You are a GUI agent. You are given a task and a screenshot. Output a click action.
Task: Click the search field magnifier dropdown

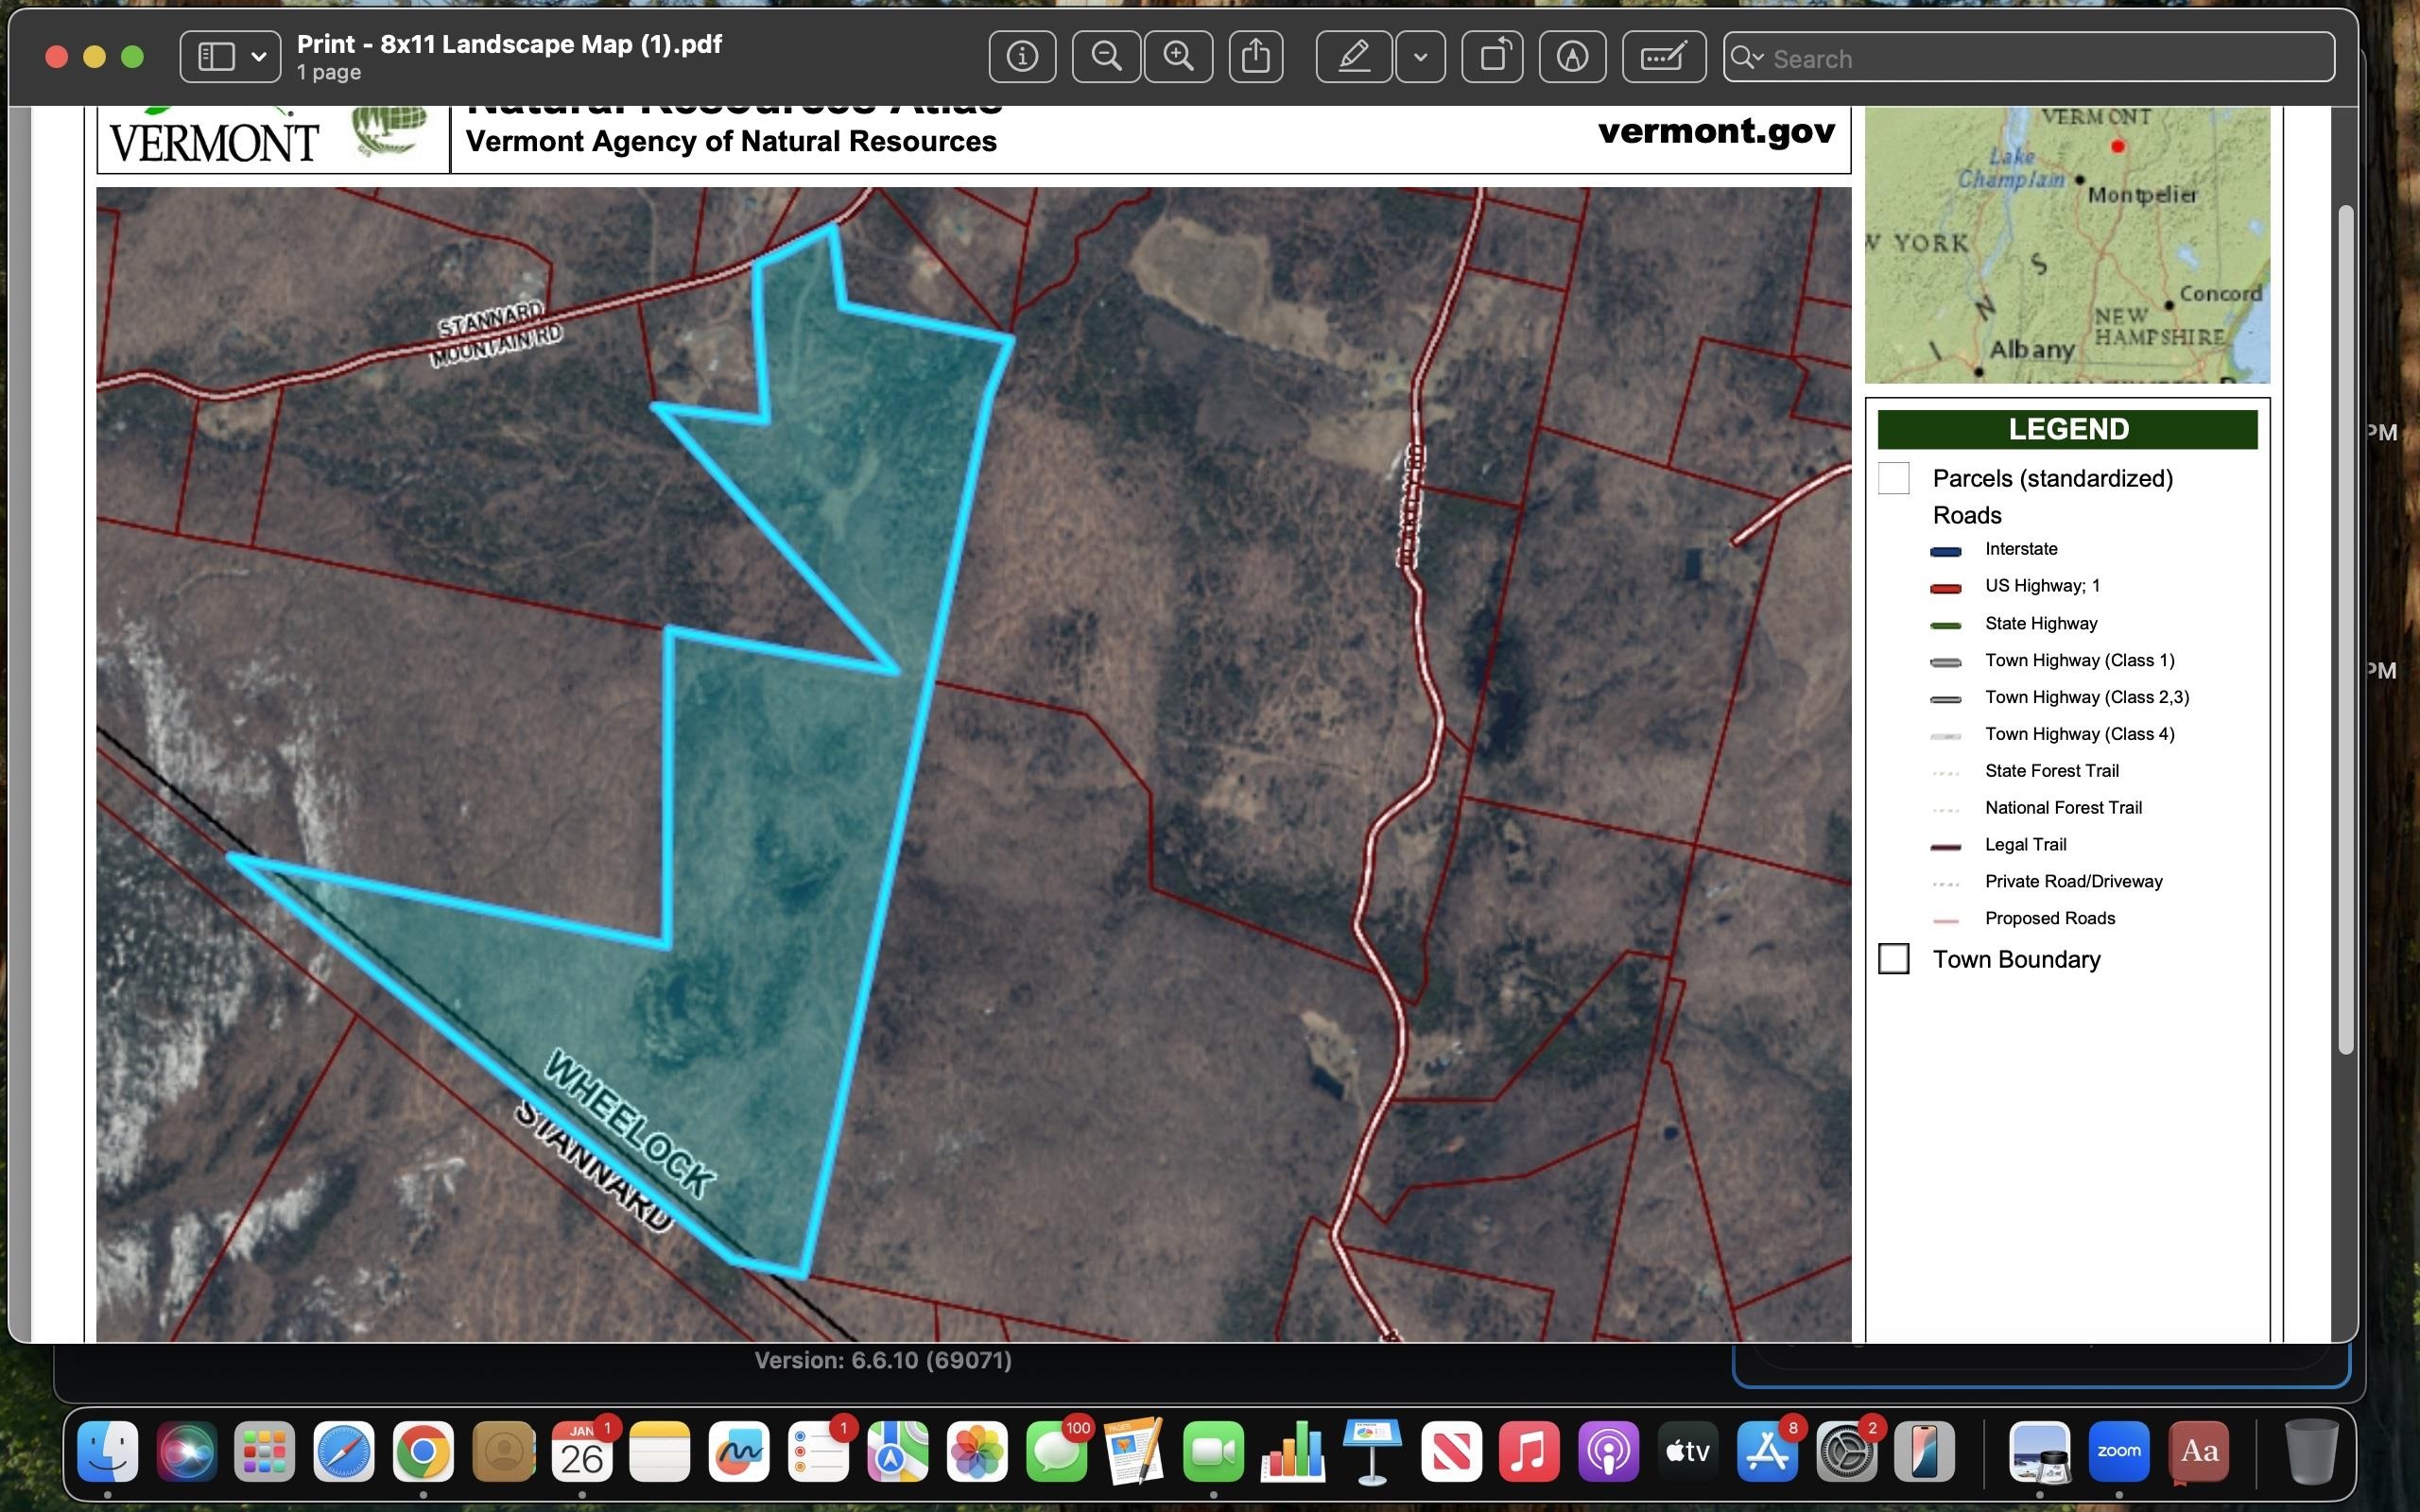click(1747, 58)
